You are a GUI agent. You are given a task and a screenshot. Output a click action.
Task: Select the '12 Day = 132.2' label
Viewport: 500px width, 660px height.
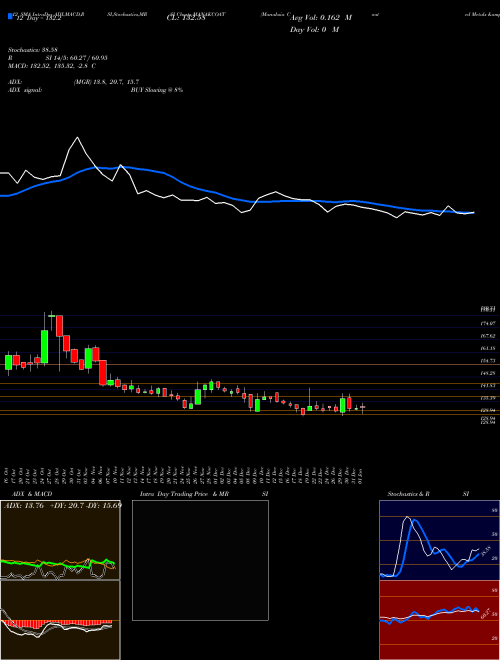pyautogui.click(x=37, y=18)
